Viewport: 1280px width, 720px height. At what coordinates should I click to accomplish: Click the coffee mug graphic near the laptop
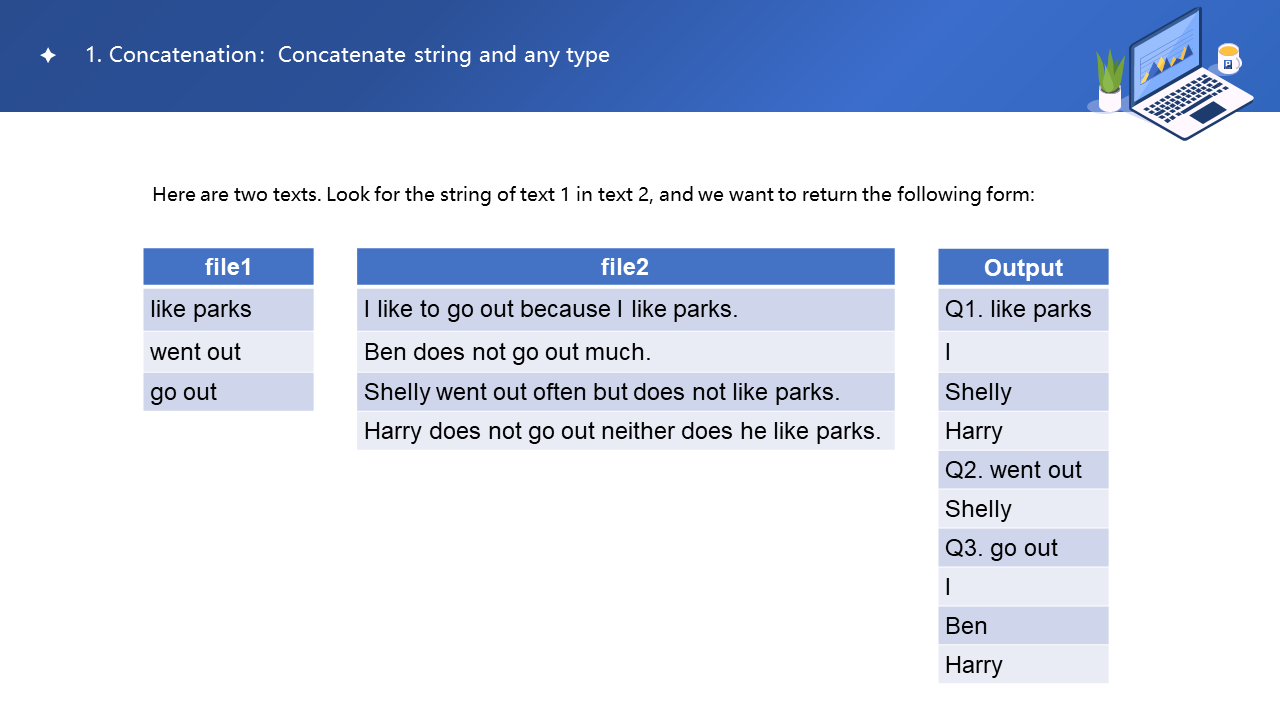[1228, 58]
